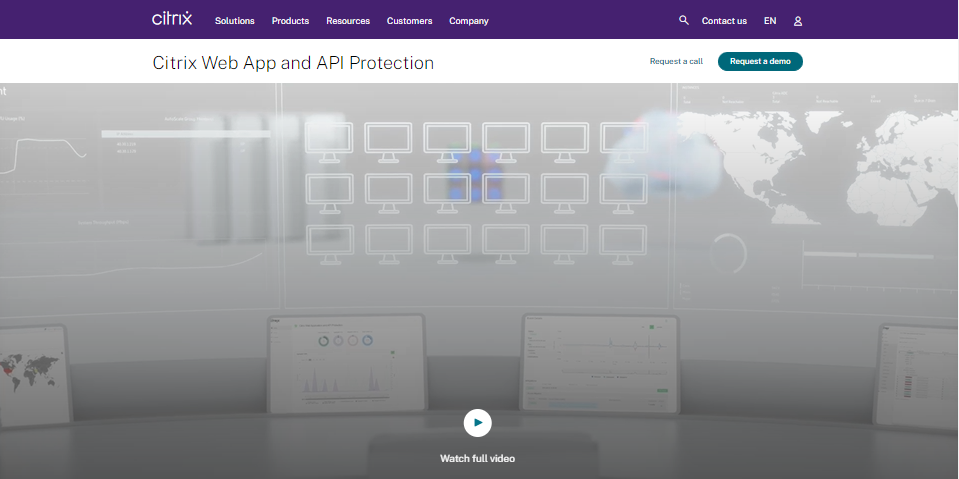Viewport: 959px width, 479px height.
Task: Open the Customers menu
Action: [x=409, y=21]
